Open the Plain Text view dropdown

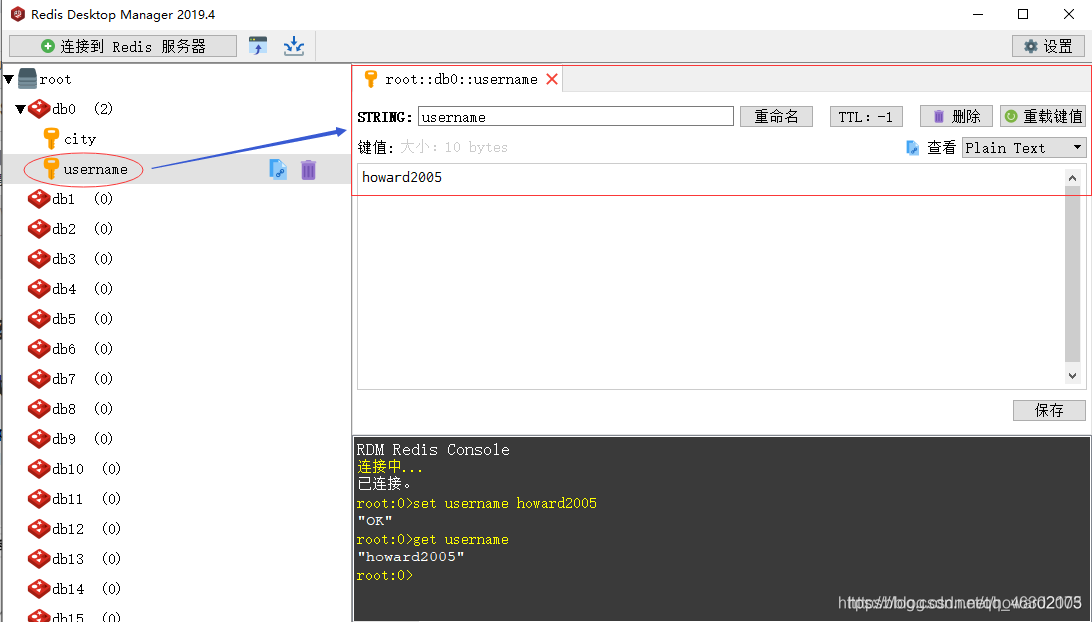pyautogui.click(x=1024, y=148)
